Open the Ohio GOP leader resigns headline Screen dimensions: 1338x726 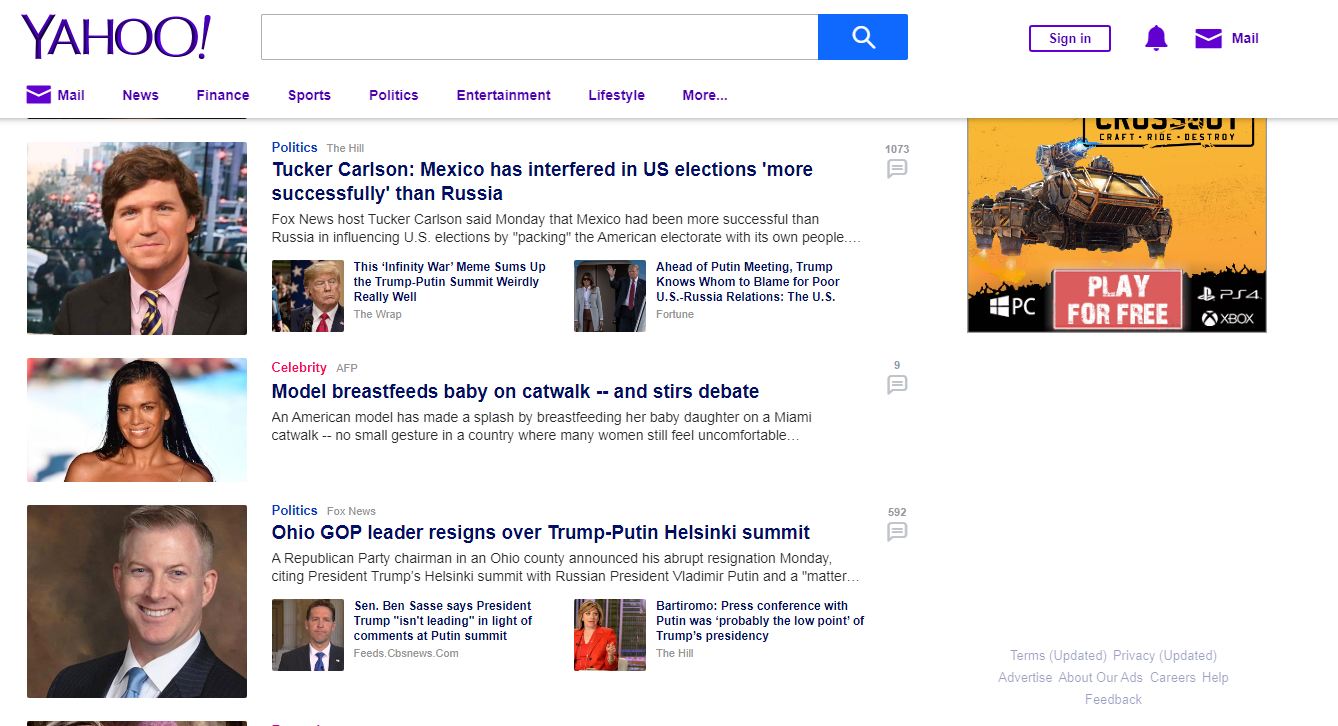point(540,532)
